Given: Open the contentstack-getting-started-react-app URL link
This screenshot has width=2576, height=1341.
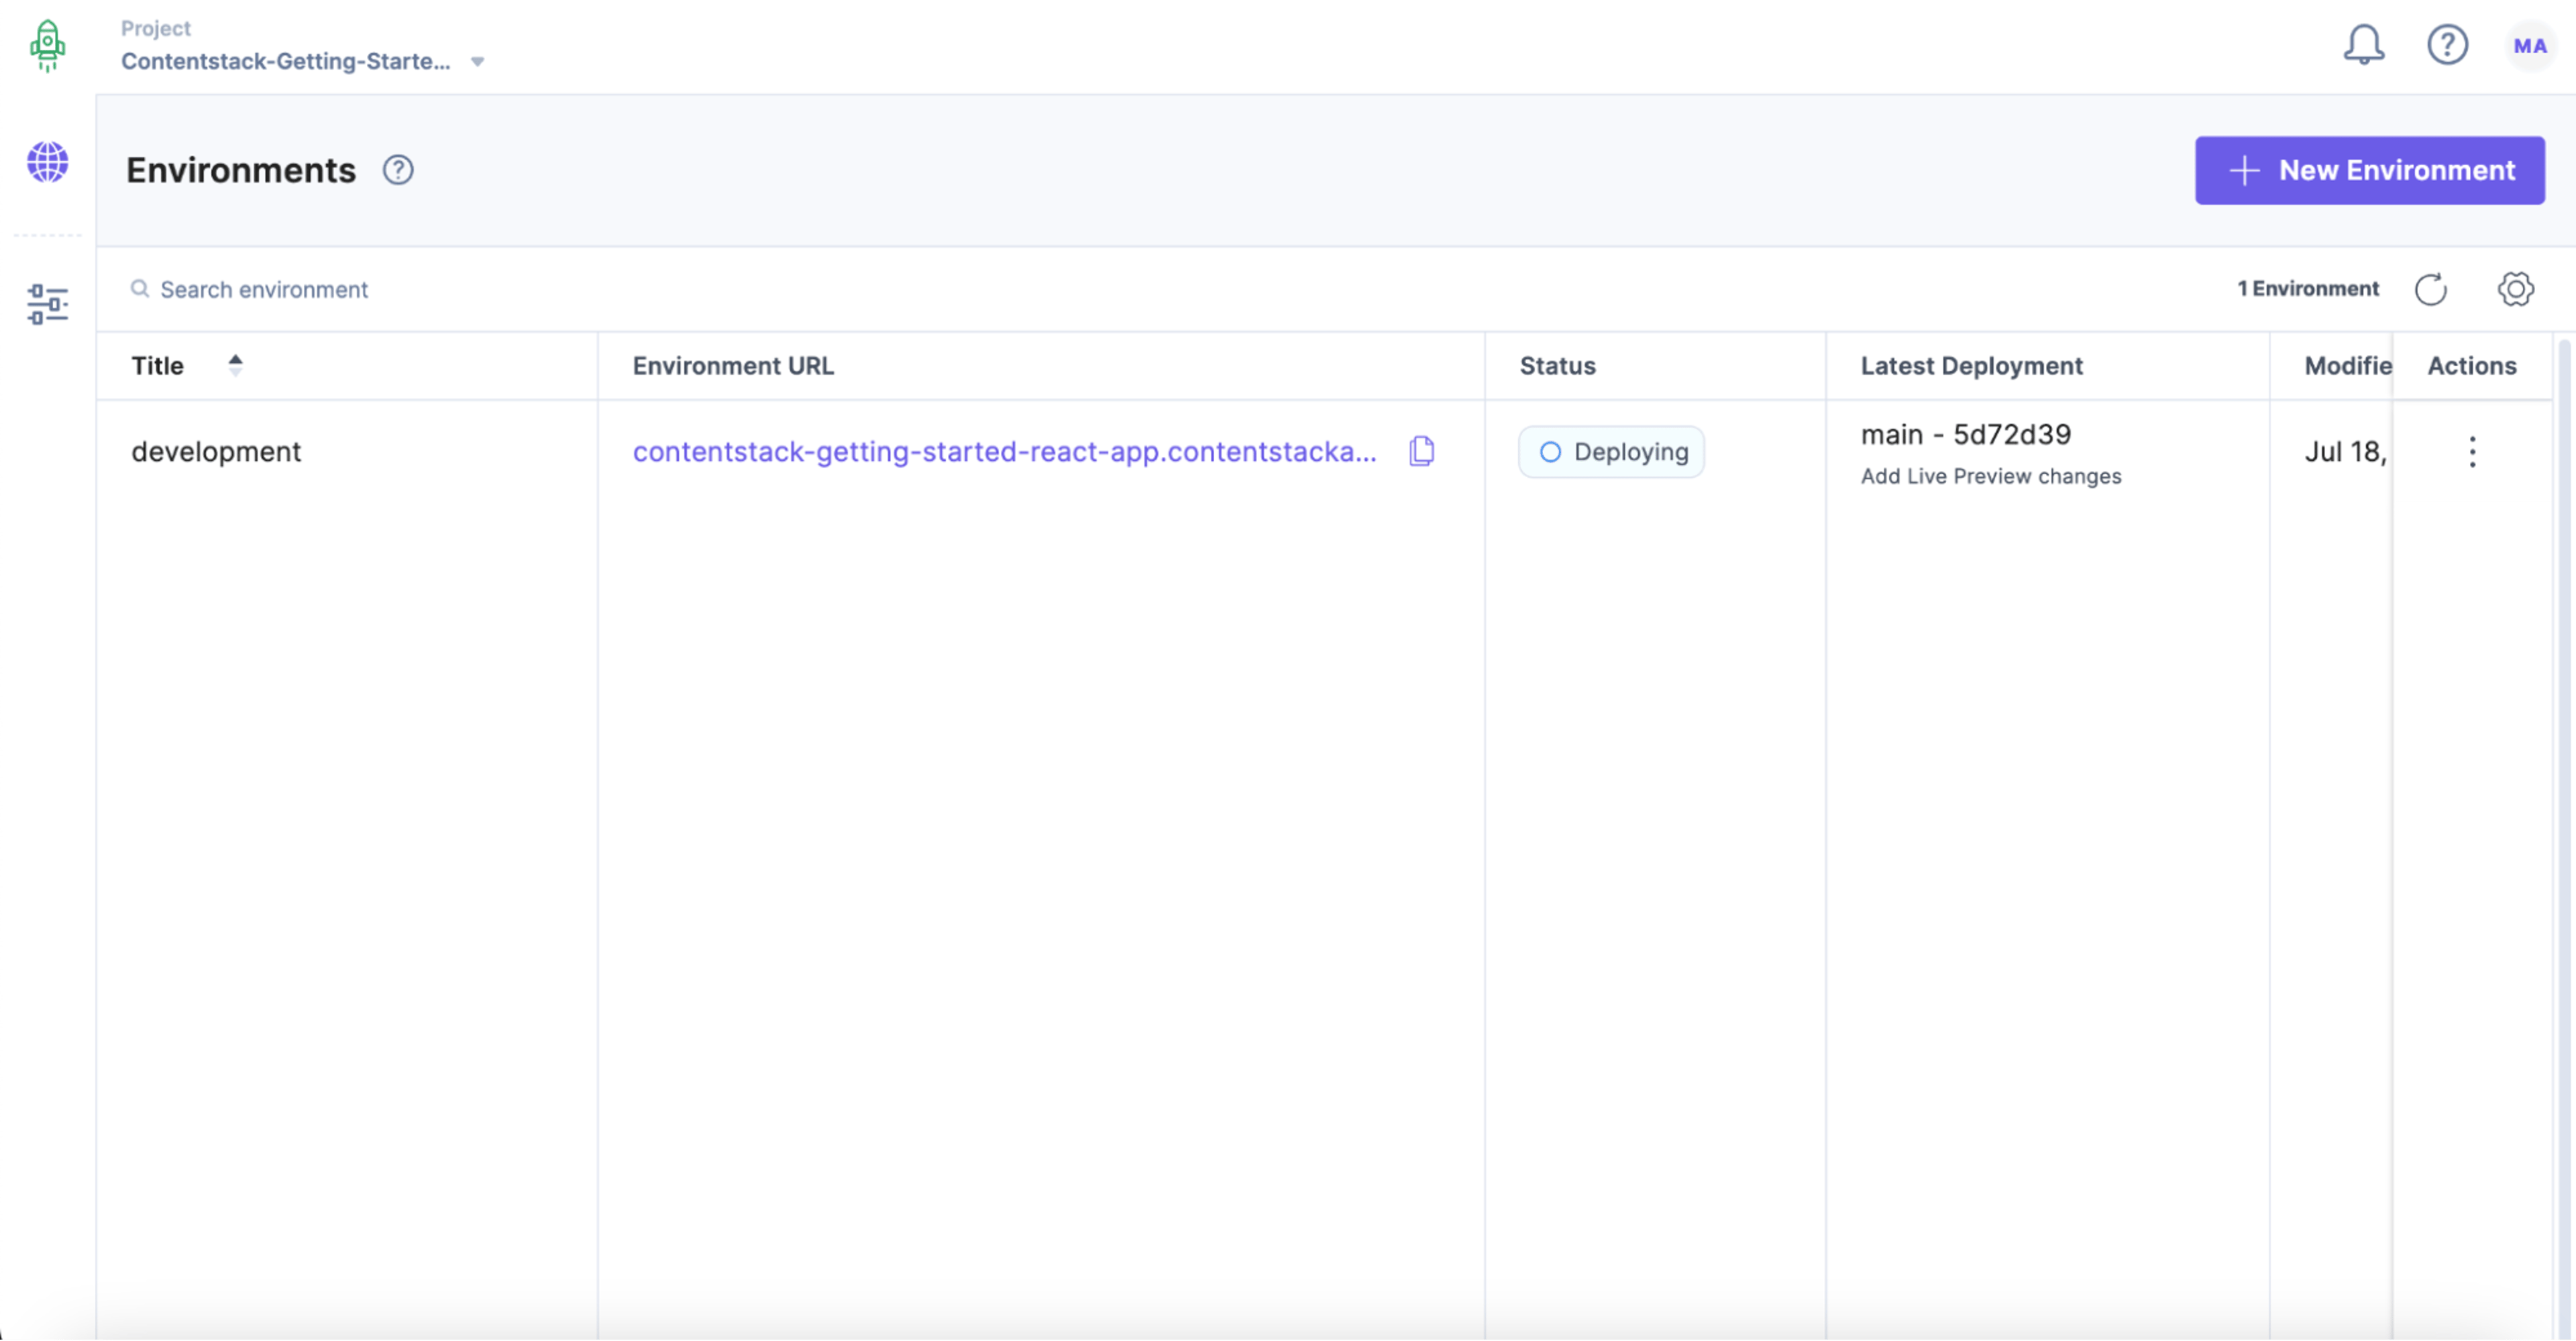Looking at the screenshot, I should click(1004, 452).
